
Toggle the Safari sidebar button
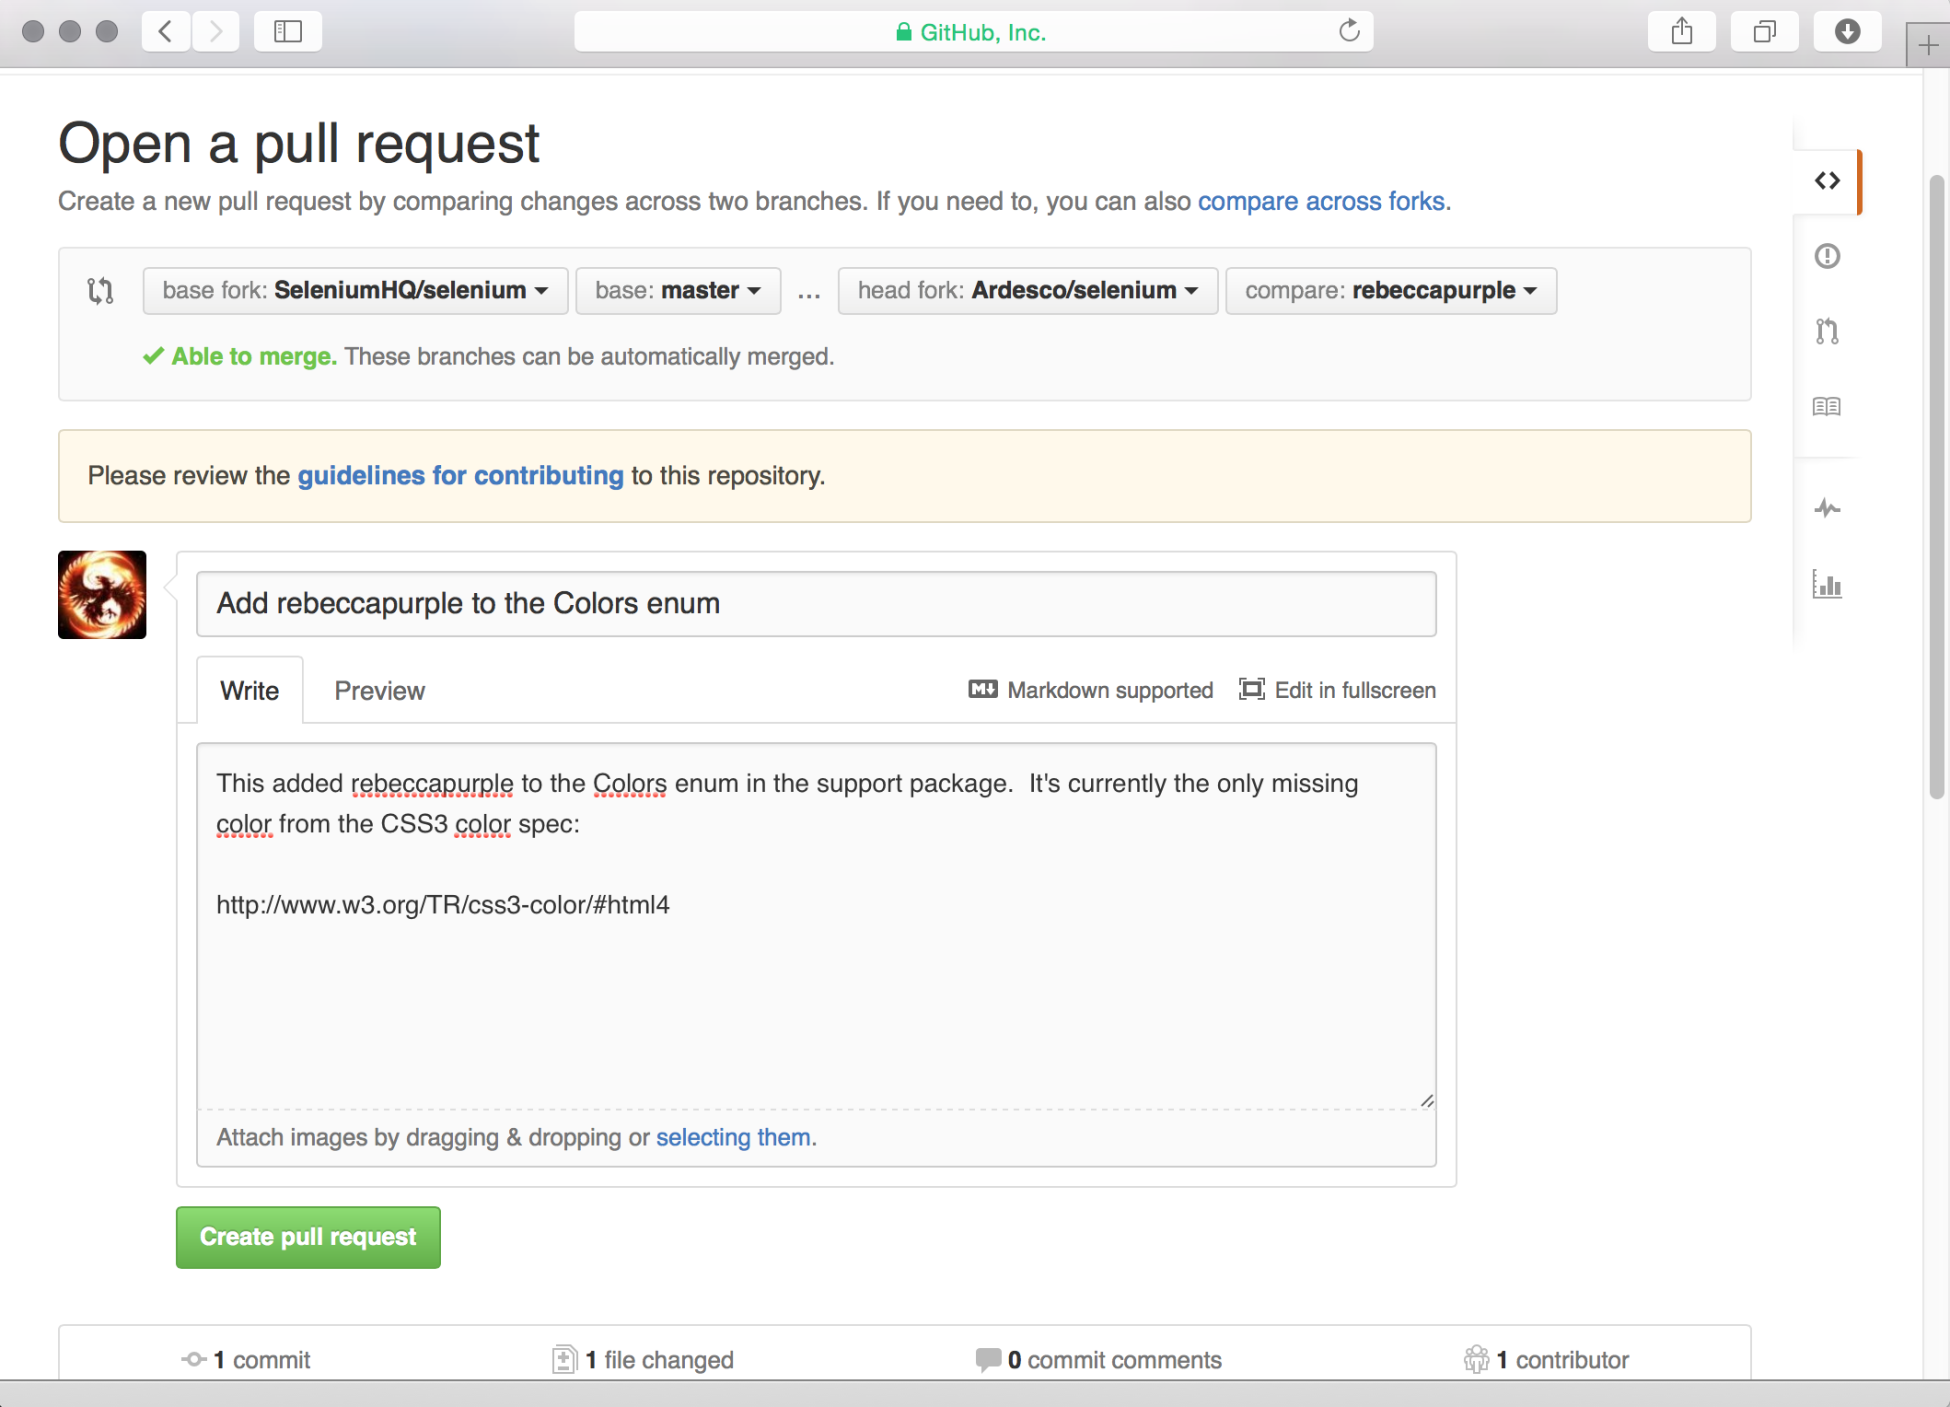point(288,32)
